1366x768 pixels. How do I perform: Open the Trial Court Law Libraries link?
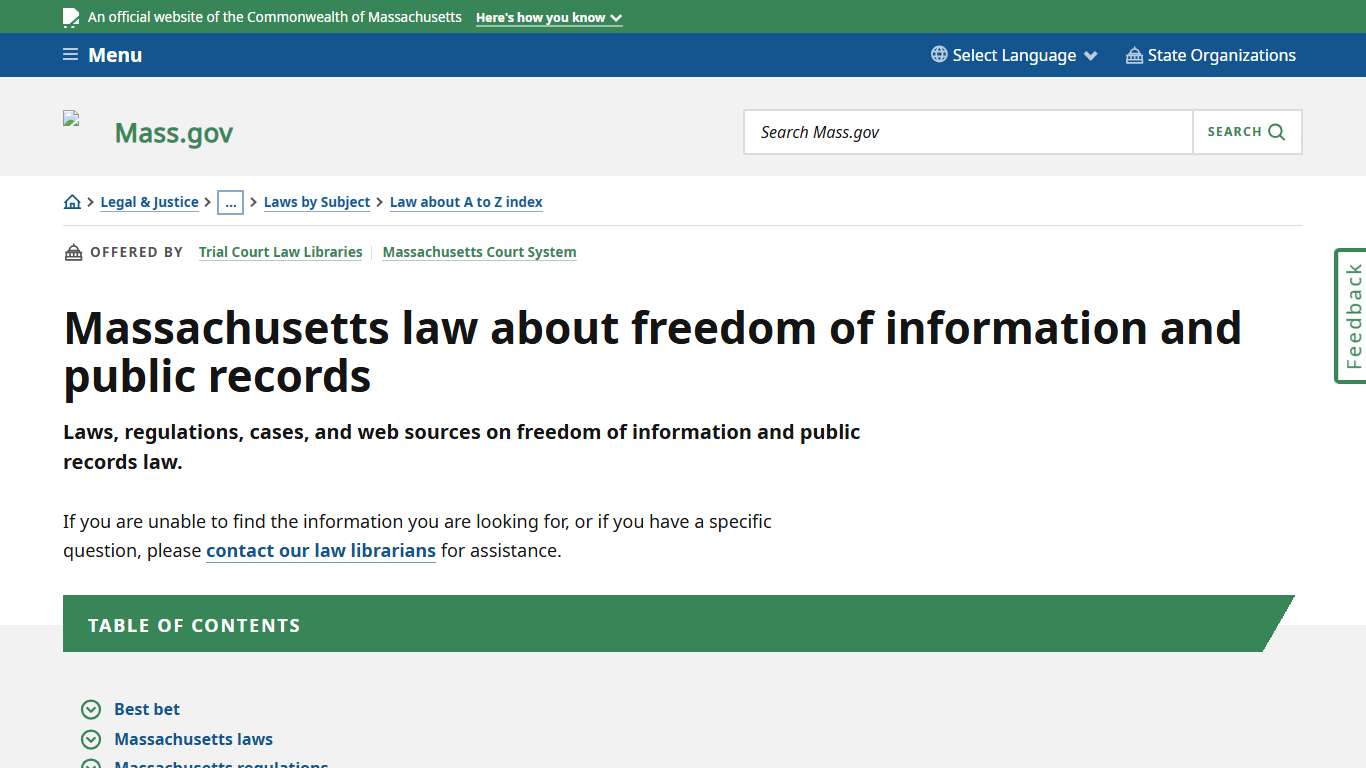280,251
